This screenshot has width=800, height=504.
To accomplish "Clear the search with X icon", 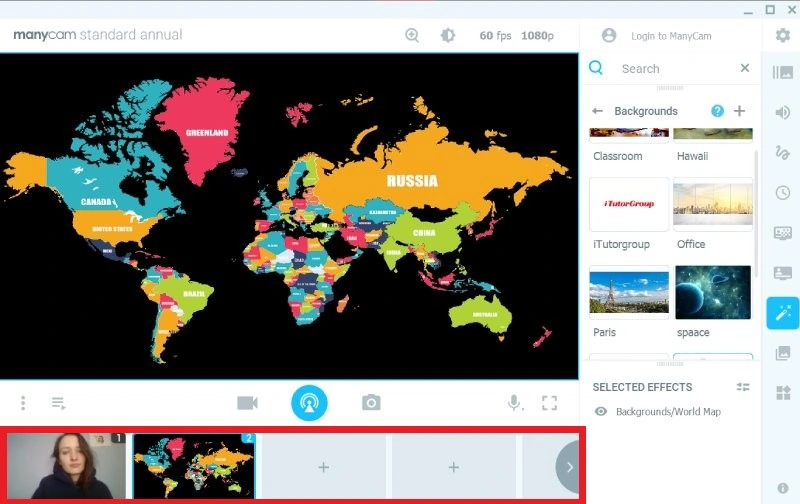I will pos(745,68).
